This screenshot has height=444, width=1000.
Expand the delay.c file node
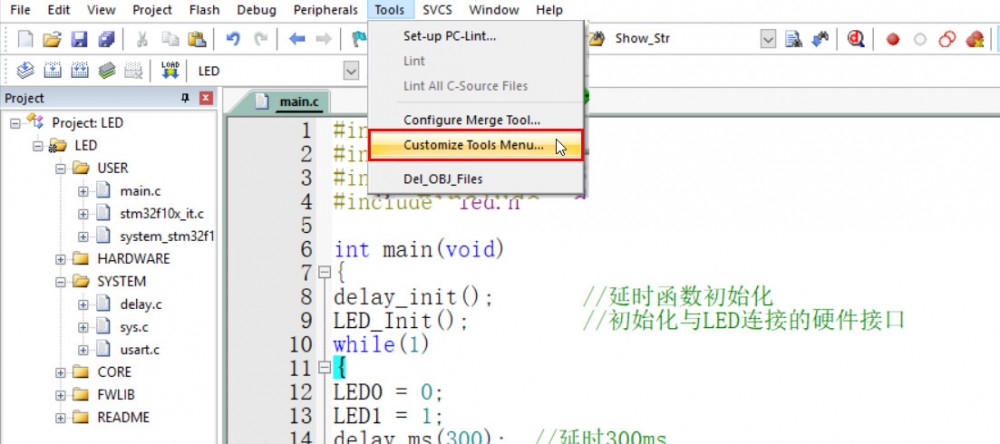click(x=83, y=304)
